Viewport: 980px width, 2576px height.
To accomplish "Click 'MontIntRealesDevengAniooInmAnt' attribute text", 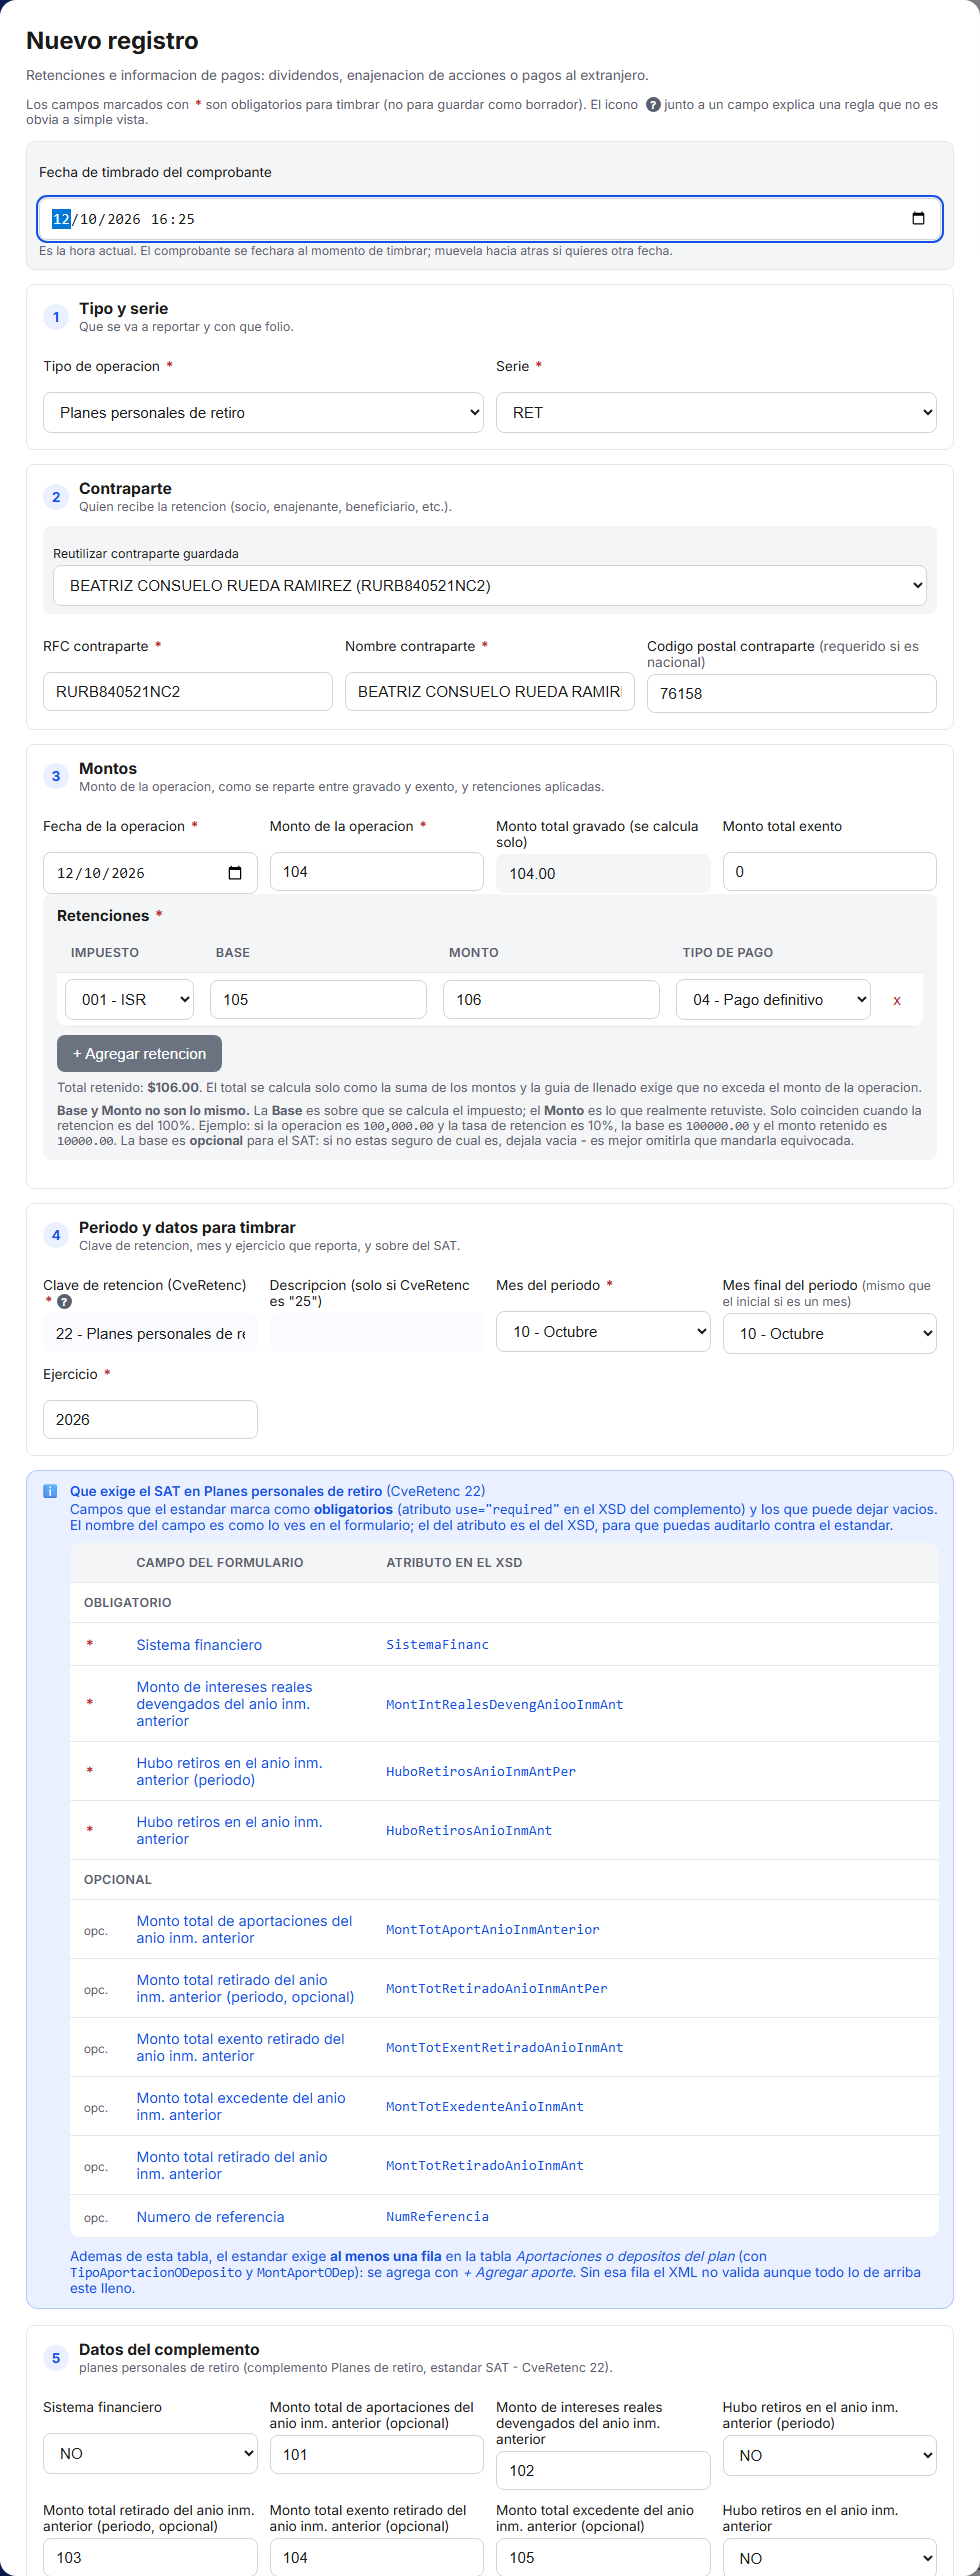I will pos(505,1705).
